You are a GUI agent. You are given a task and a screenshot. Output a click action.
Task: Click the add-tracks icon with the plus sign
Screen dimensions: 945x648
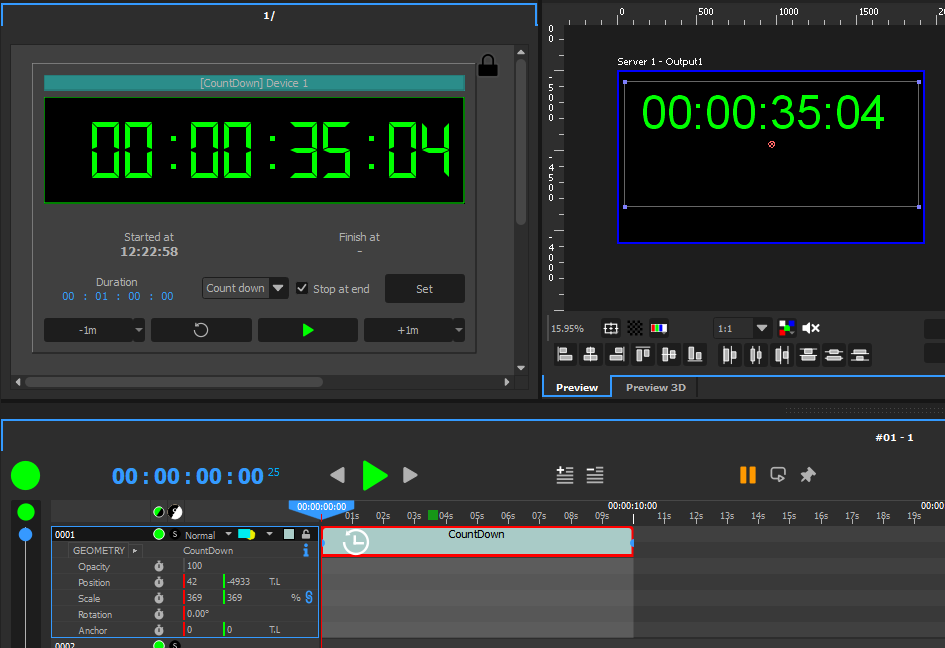pos(565,474)
